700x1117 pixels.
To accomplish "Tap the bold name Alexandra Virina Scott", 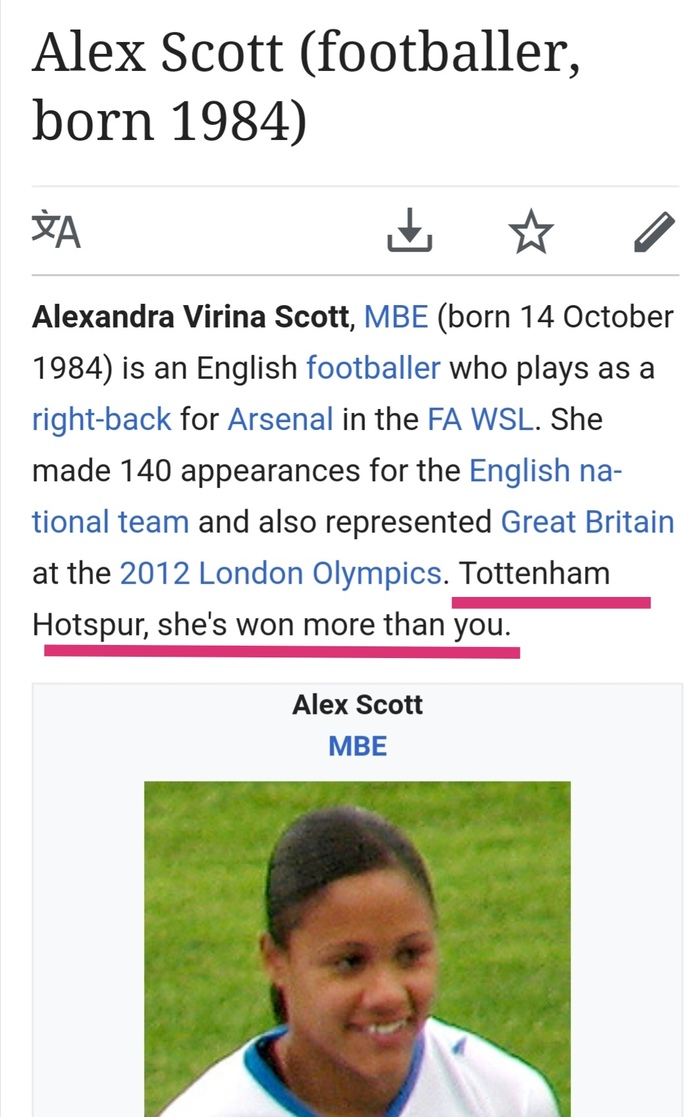I will click(x=191, y=318).
